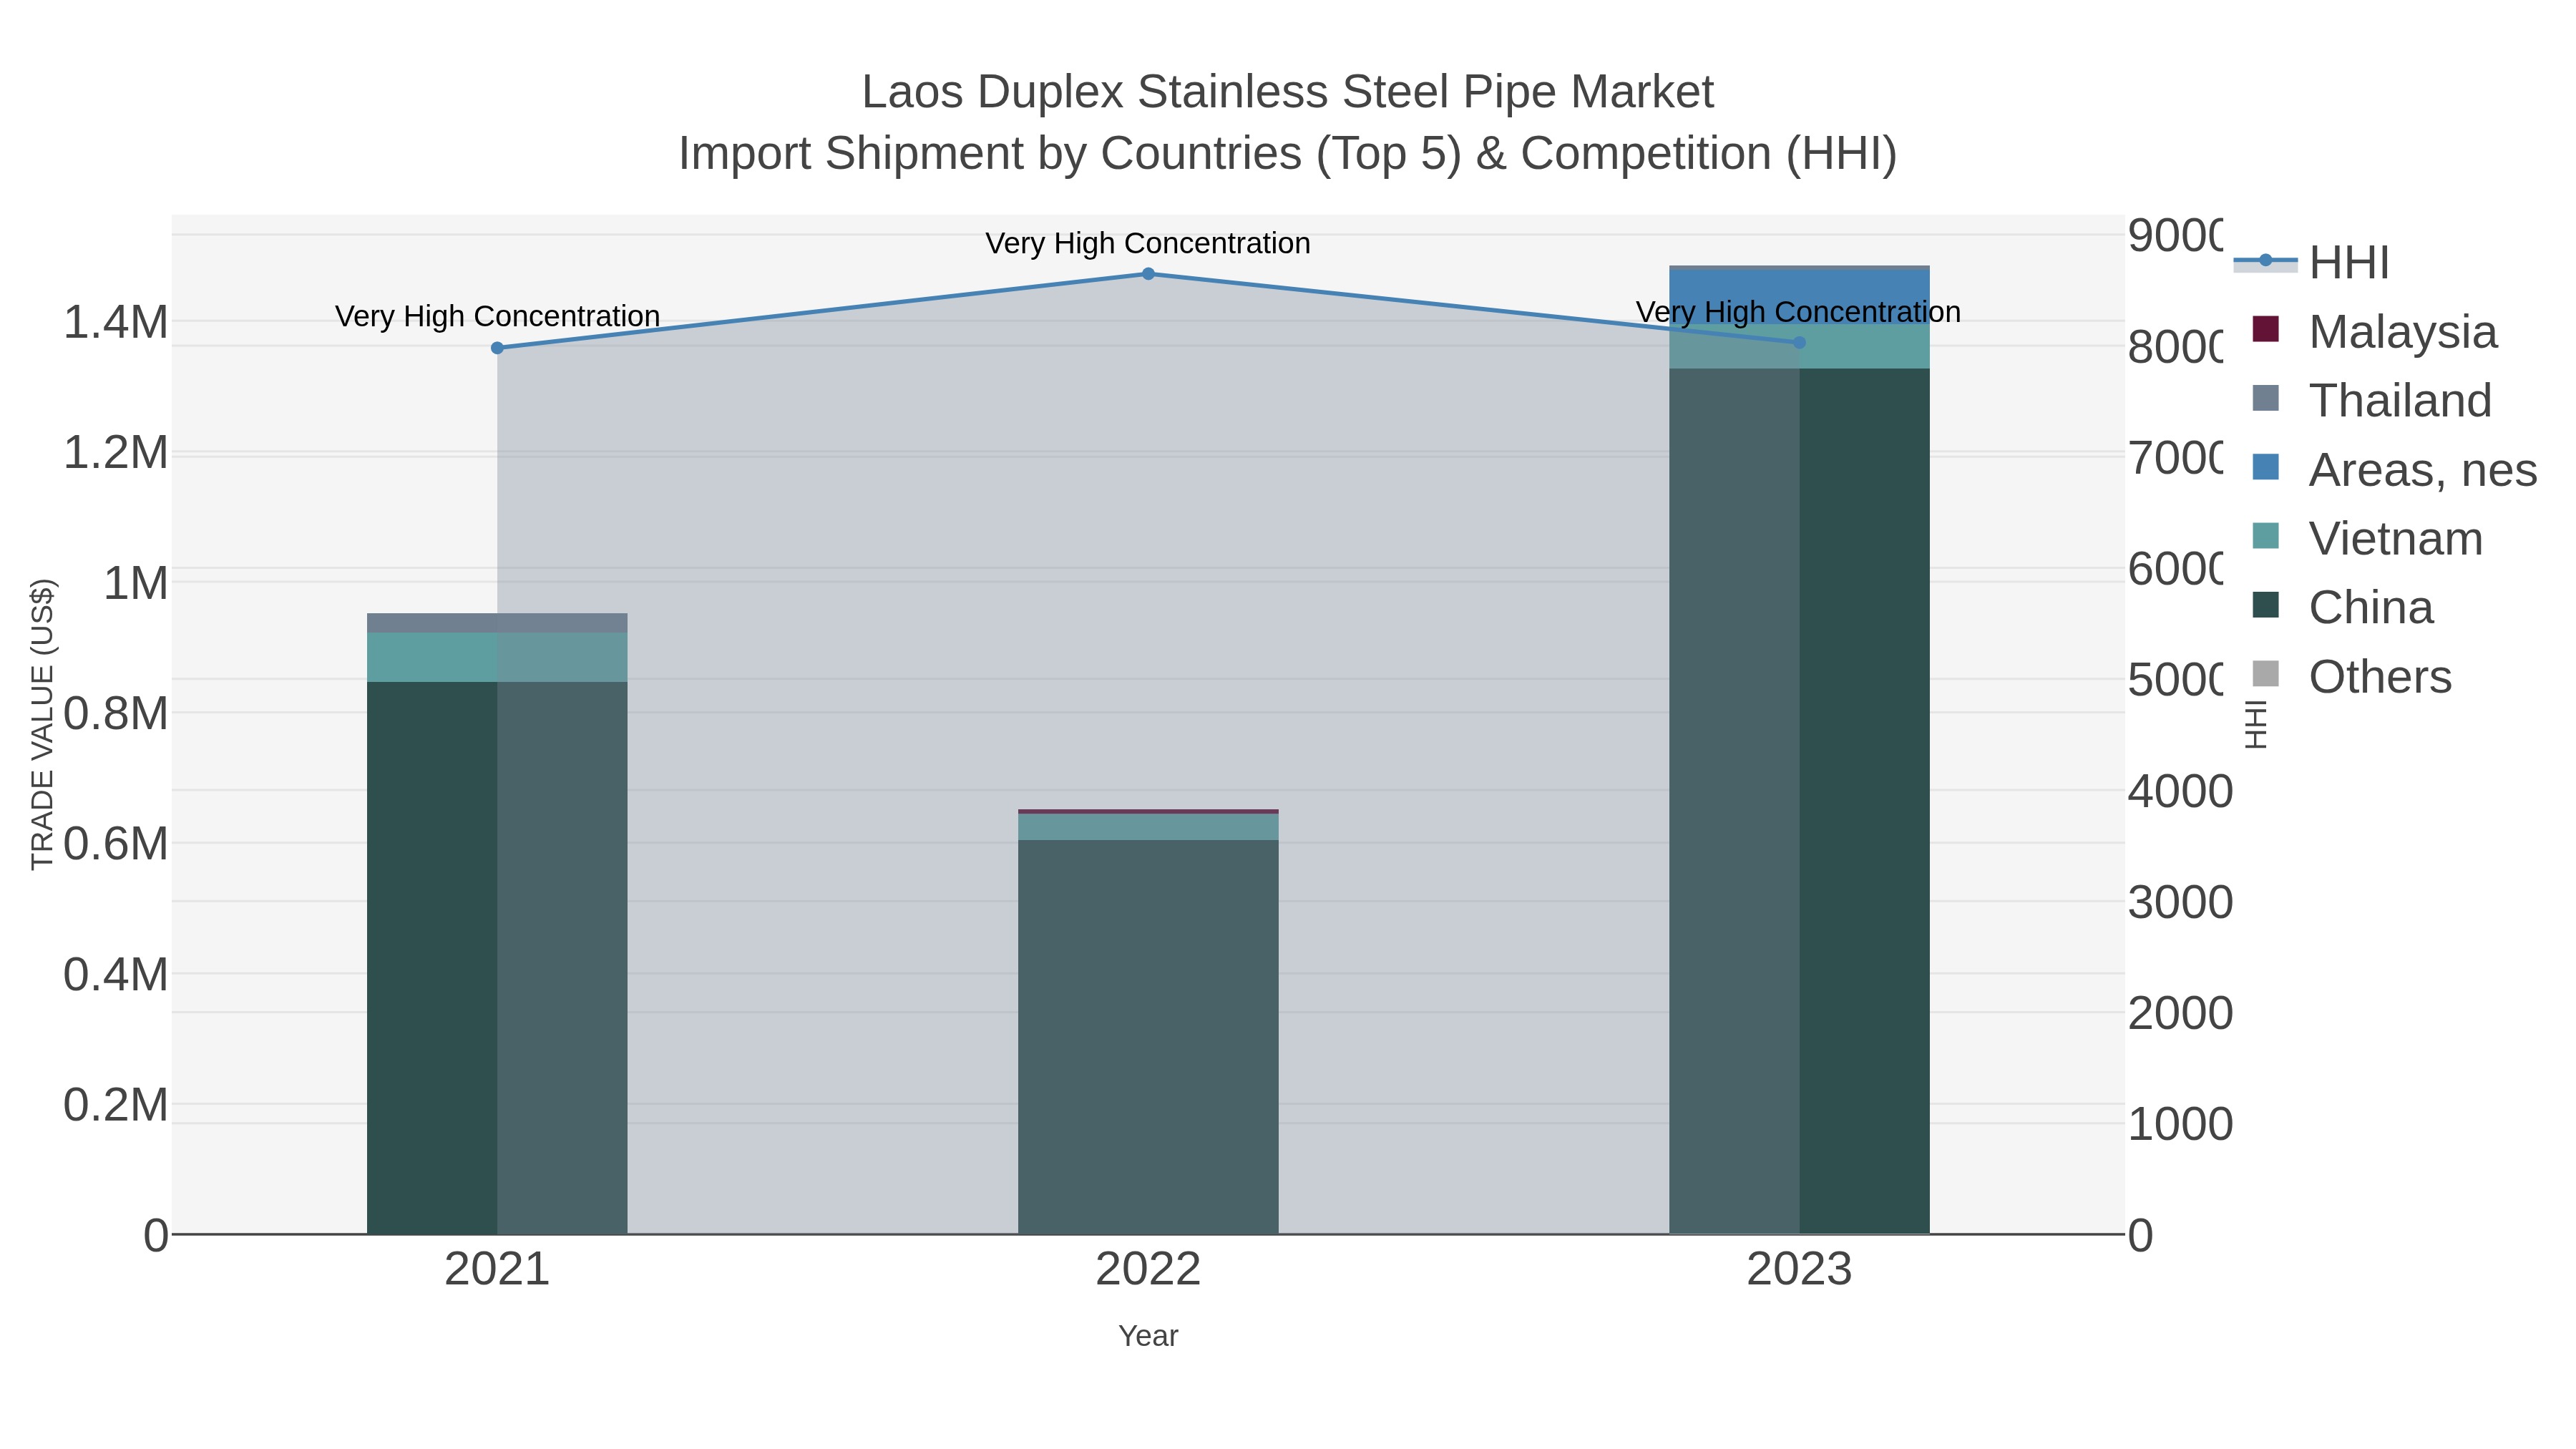Click the China dark green swatch
Image resolution: width=2576 pixels, height=1449 pixels.
[x=2266, y=605]
